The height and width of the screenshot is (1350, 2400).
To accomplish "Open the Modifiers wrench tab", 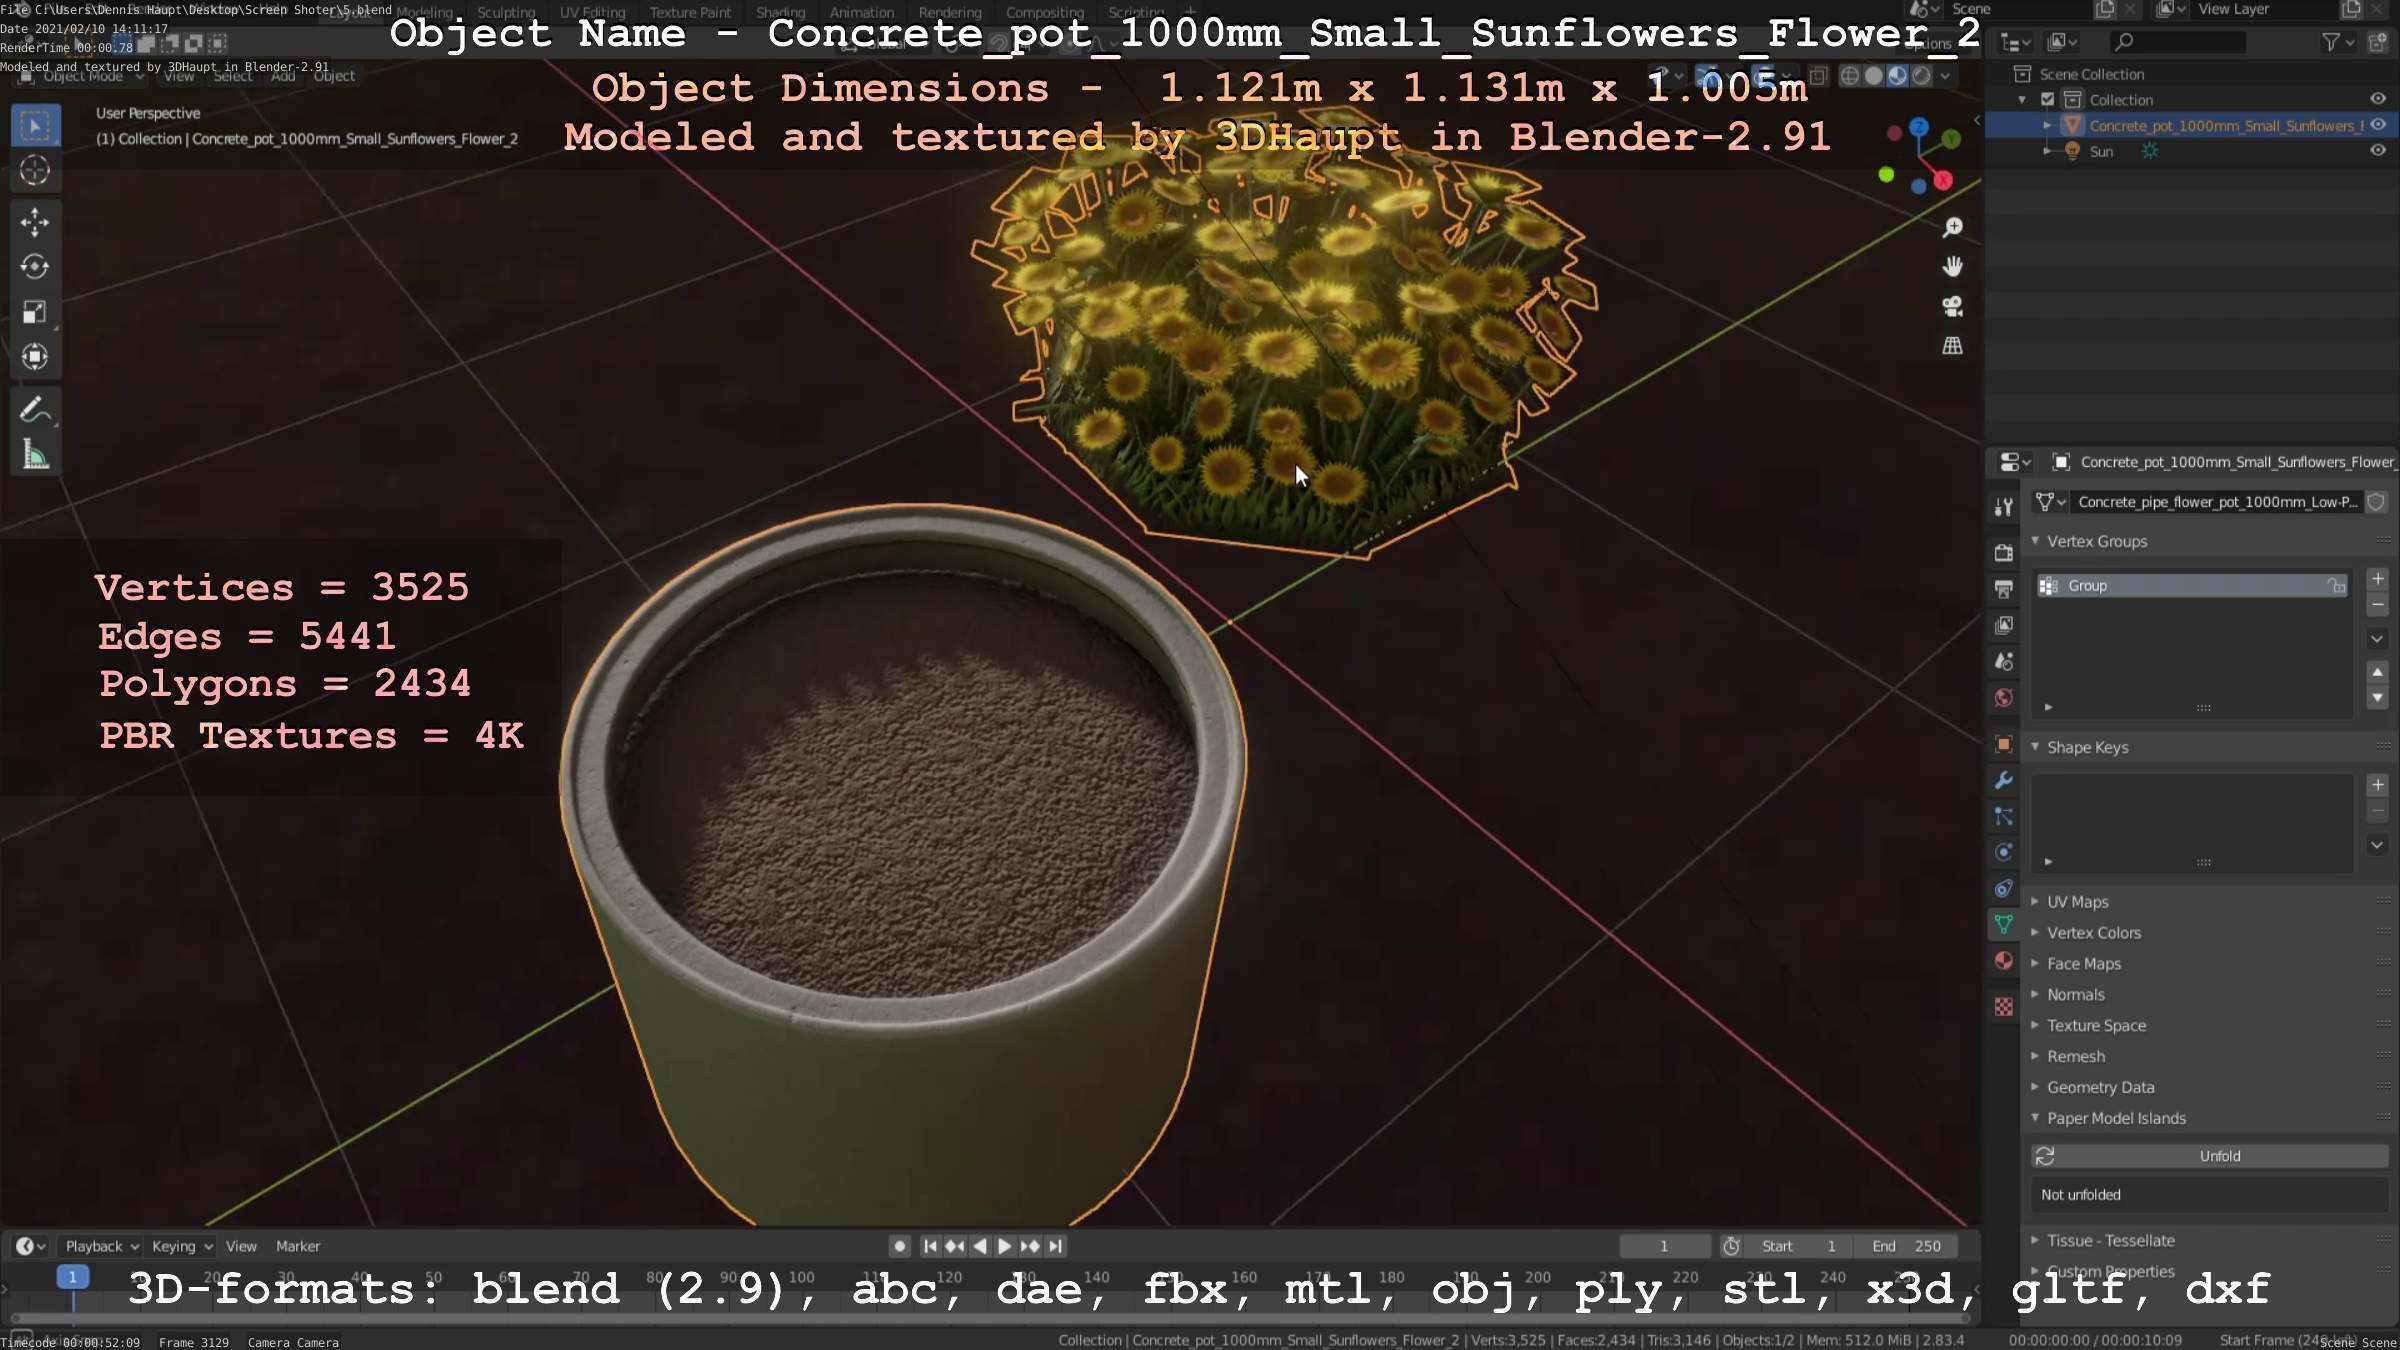I will pyautogui.click(x=2003, y=780).
